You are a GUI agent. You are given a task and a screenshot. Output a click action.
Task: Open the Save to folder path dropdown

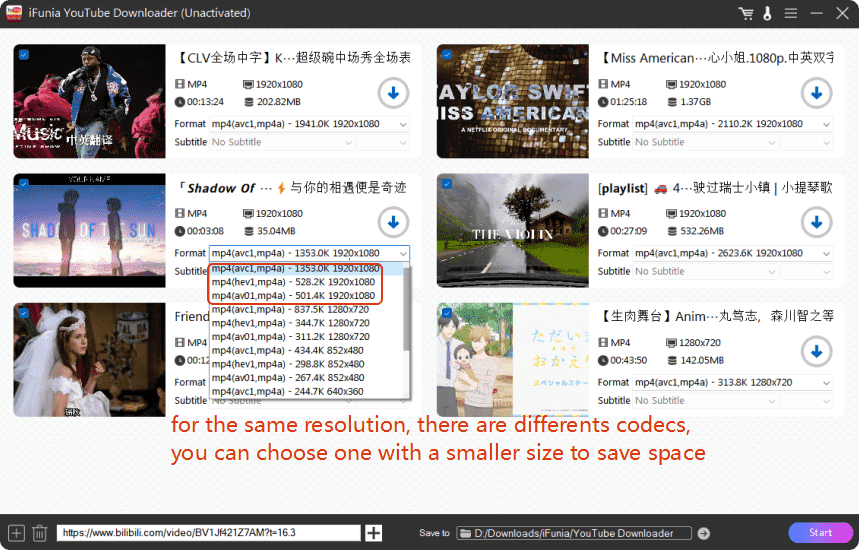point(575,533)
